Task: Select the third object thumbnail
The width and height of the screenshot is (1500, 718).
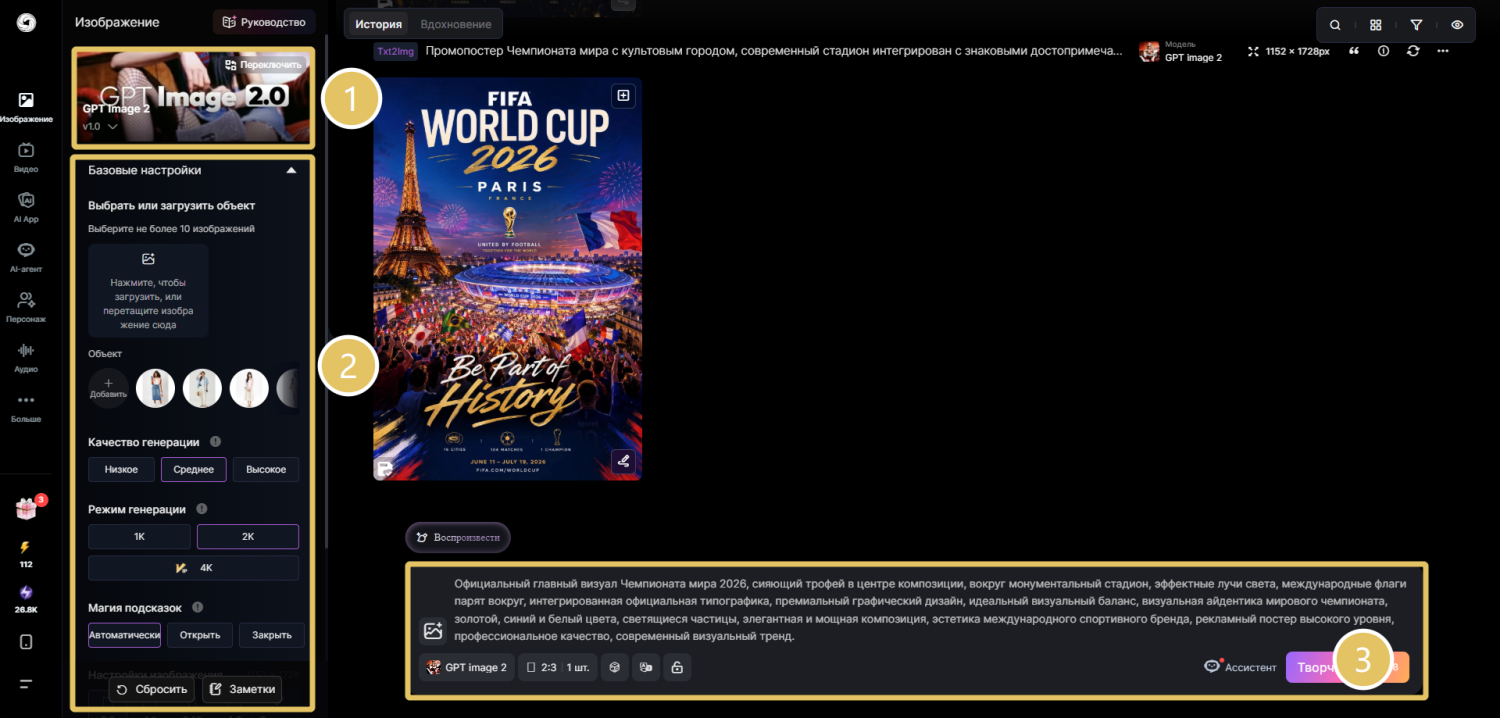Action: pos(249,388)
